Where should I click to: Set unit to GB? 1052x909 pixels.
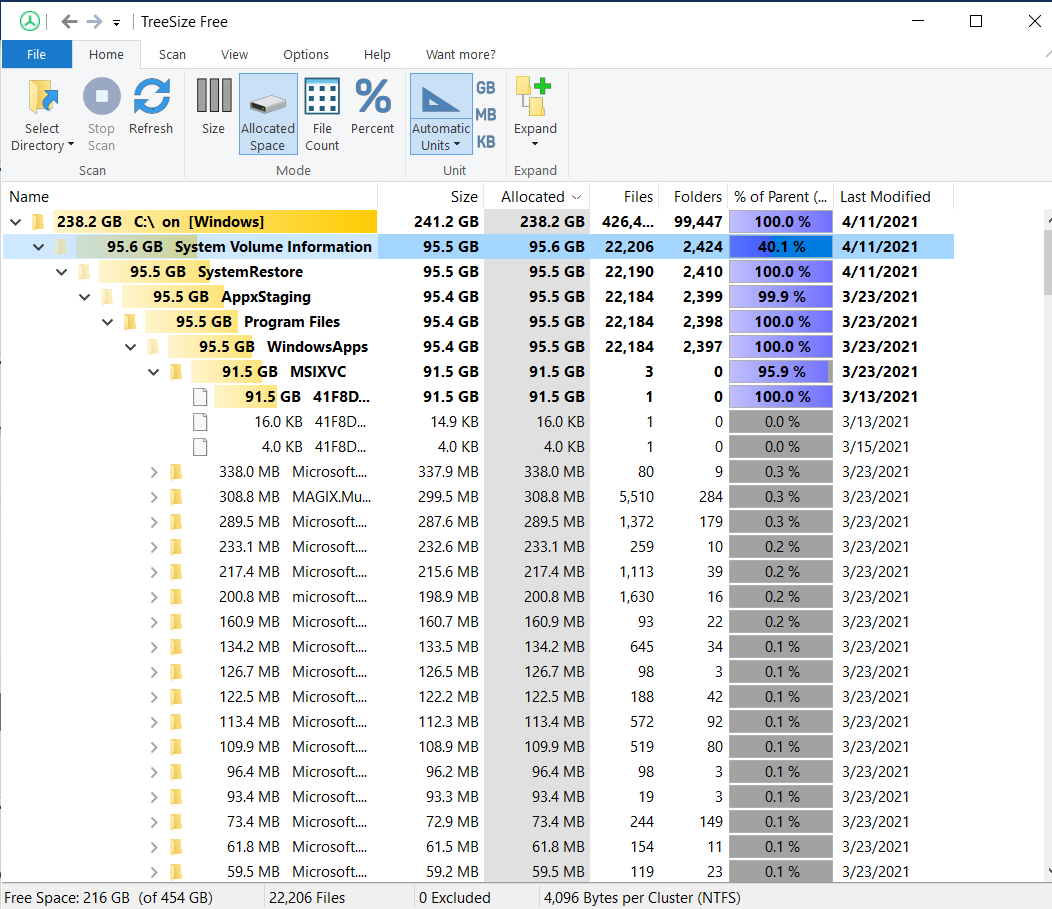[x=486, y=88]
